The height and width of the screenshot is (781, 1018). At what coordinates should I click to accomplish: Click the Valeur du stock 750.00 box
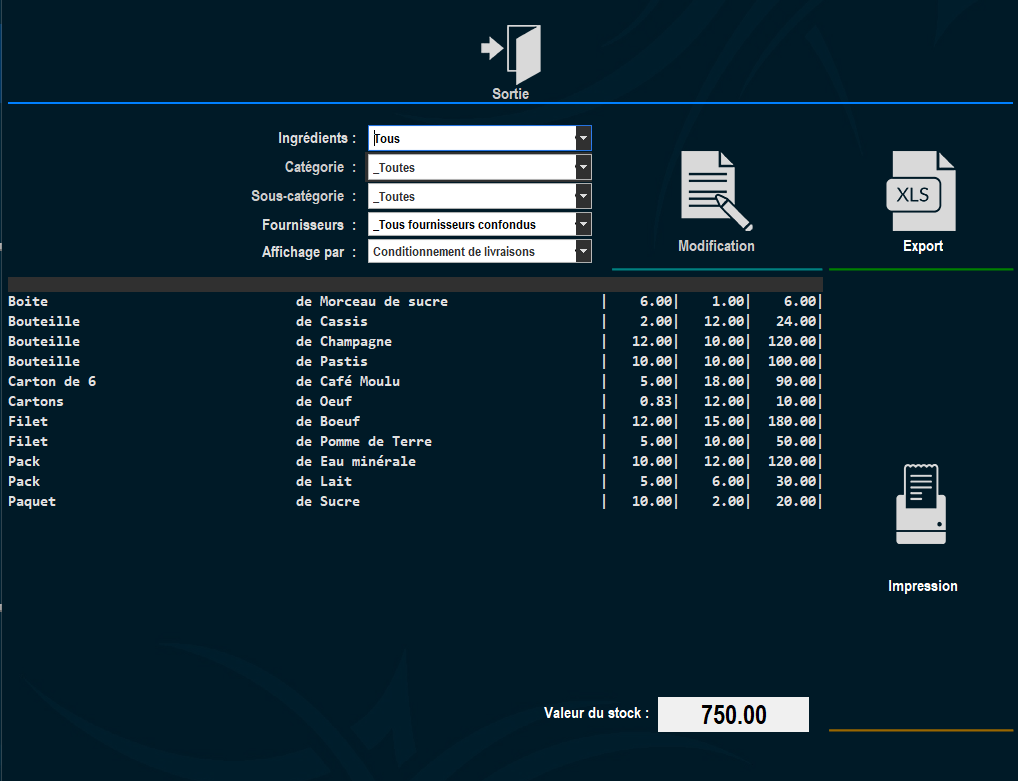coord(733,714)
